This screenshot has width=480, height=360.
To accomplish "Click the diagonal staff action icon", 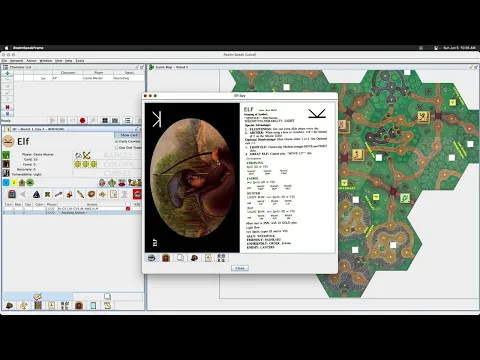I will pos(80,194).
